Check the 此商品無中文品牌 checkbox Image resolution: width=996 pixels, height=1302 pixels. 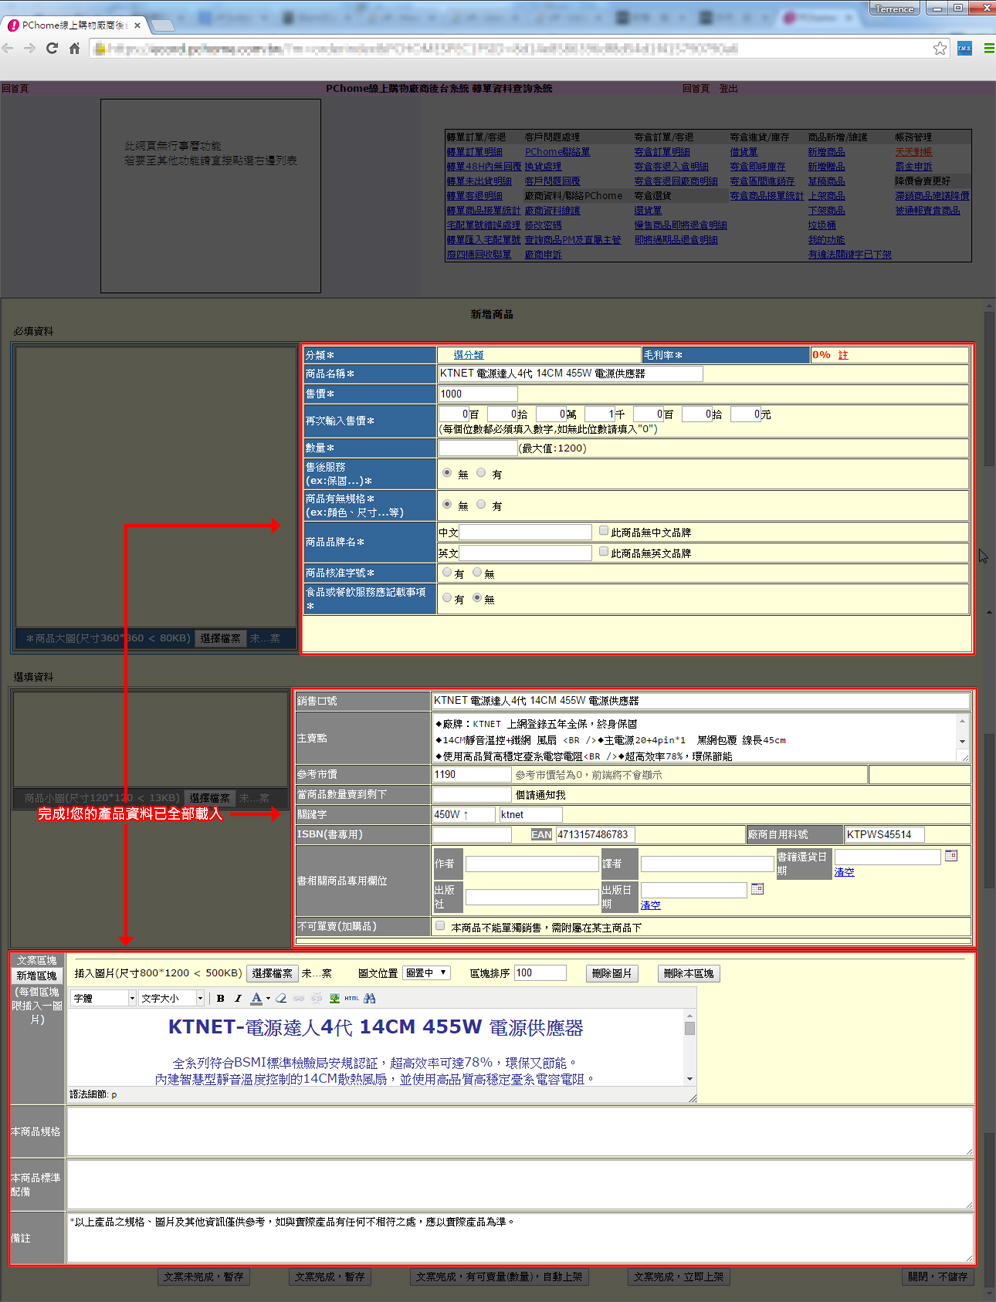point(603,531)
